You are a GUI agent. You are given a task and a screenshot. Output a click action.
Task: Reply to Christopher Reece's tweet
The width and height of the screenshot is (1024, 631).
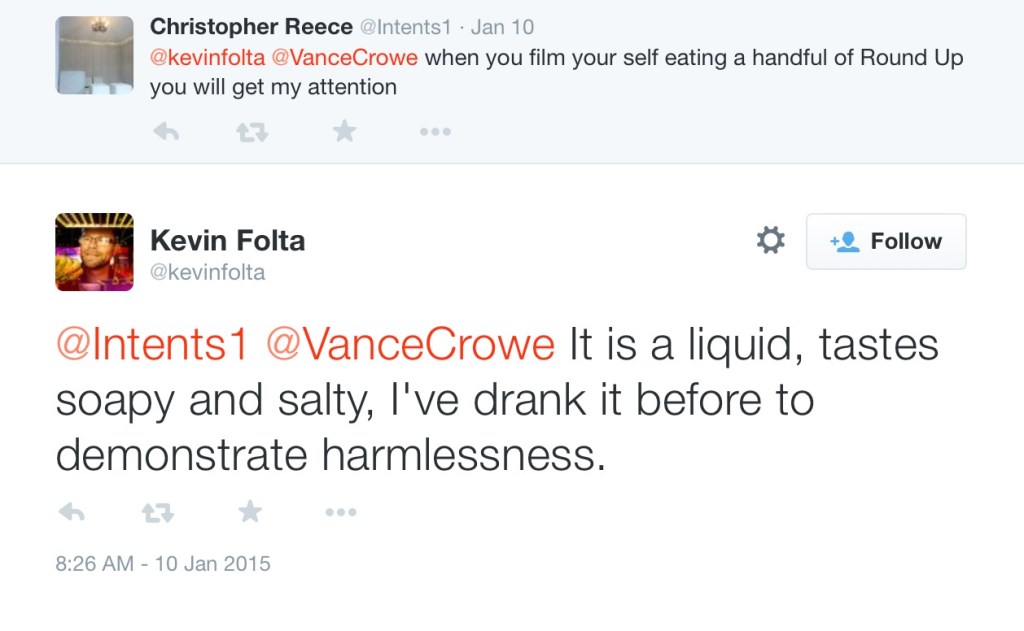tap(166, 132)
